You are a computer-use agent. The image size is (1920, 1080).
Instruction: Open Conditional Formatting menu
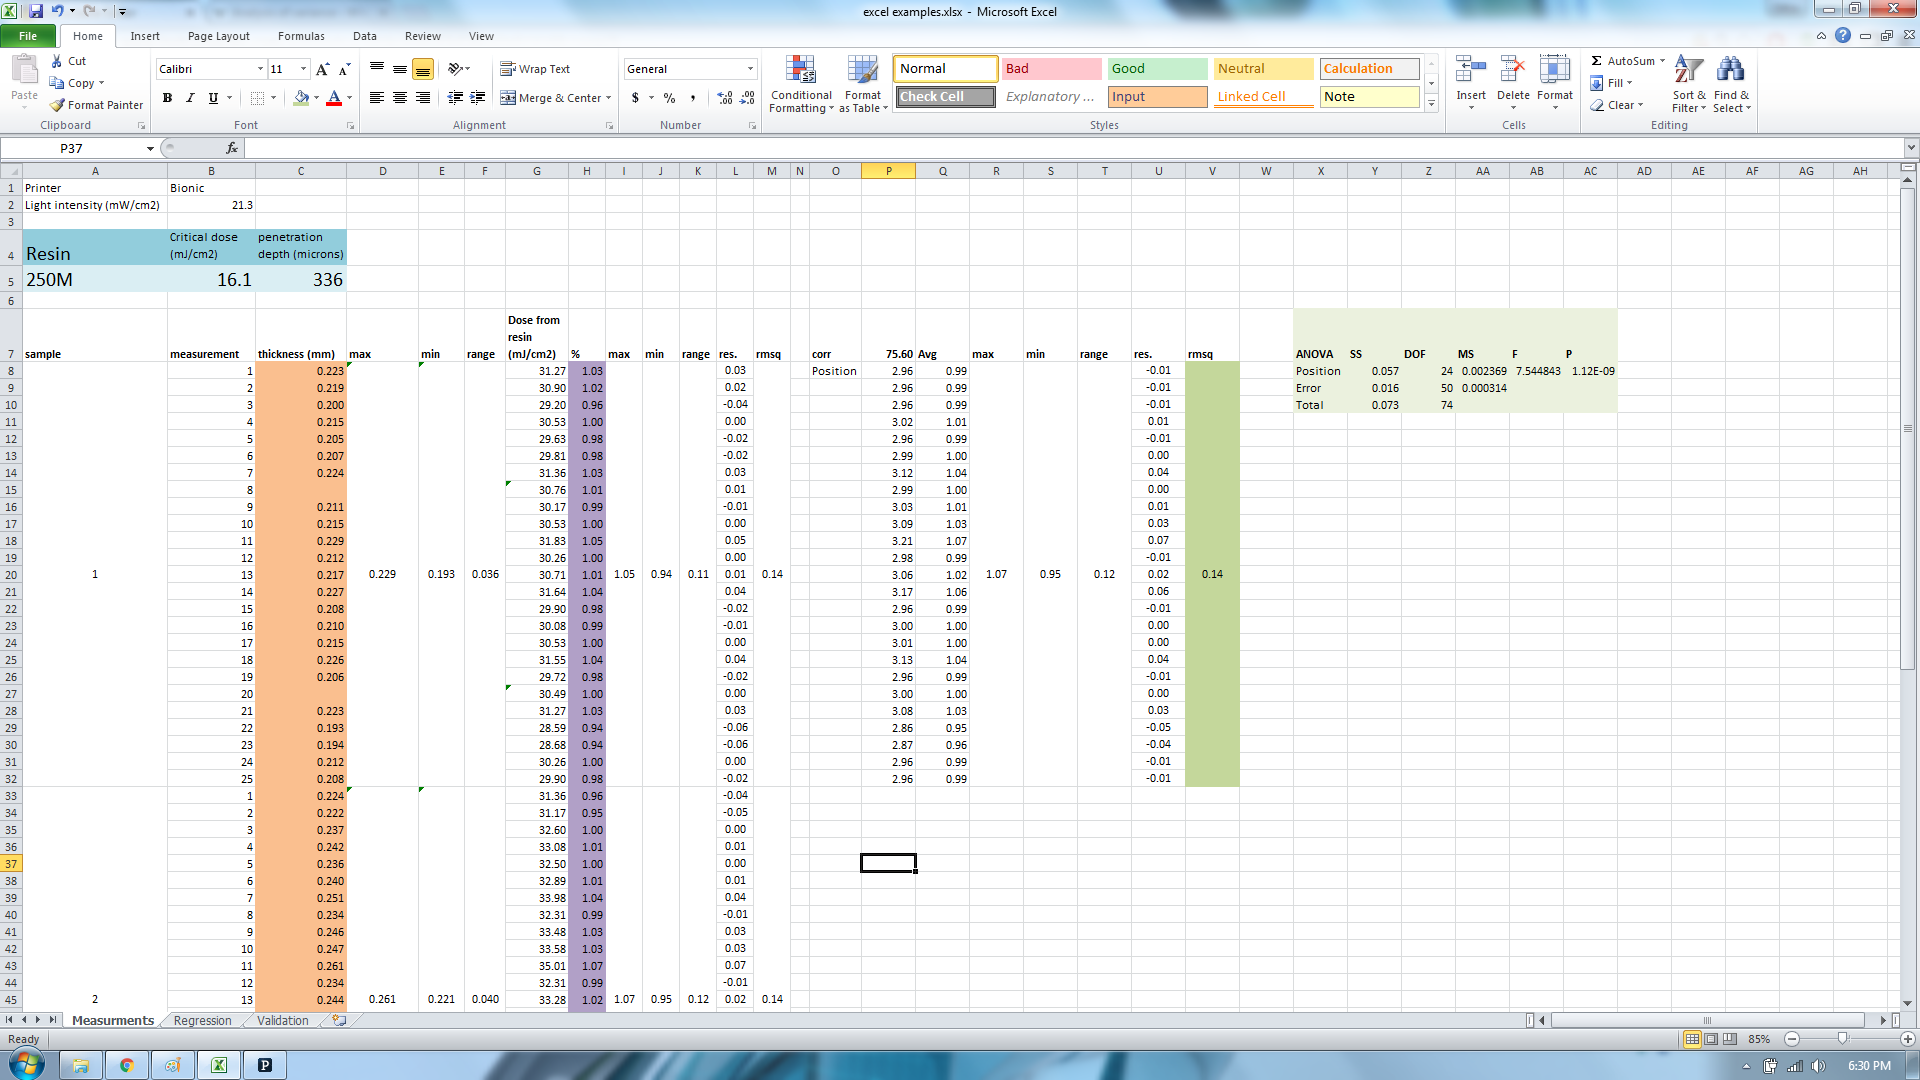click(x=801, y=84)
